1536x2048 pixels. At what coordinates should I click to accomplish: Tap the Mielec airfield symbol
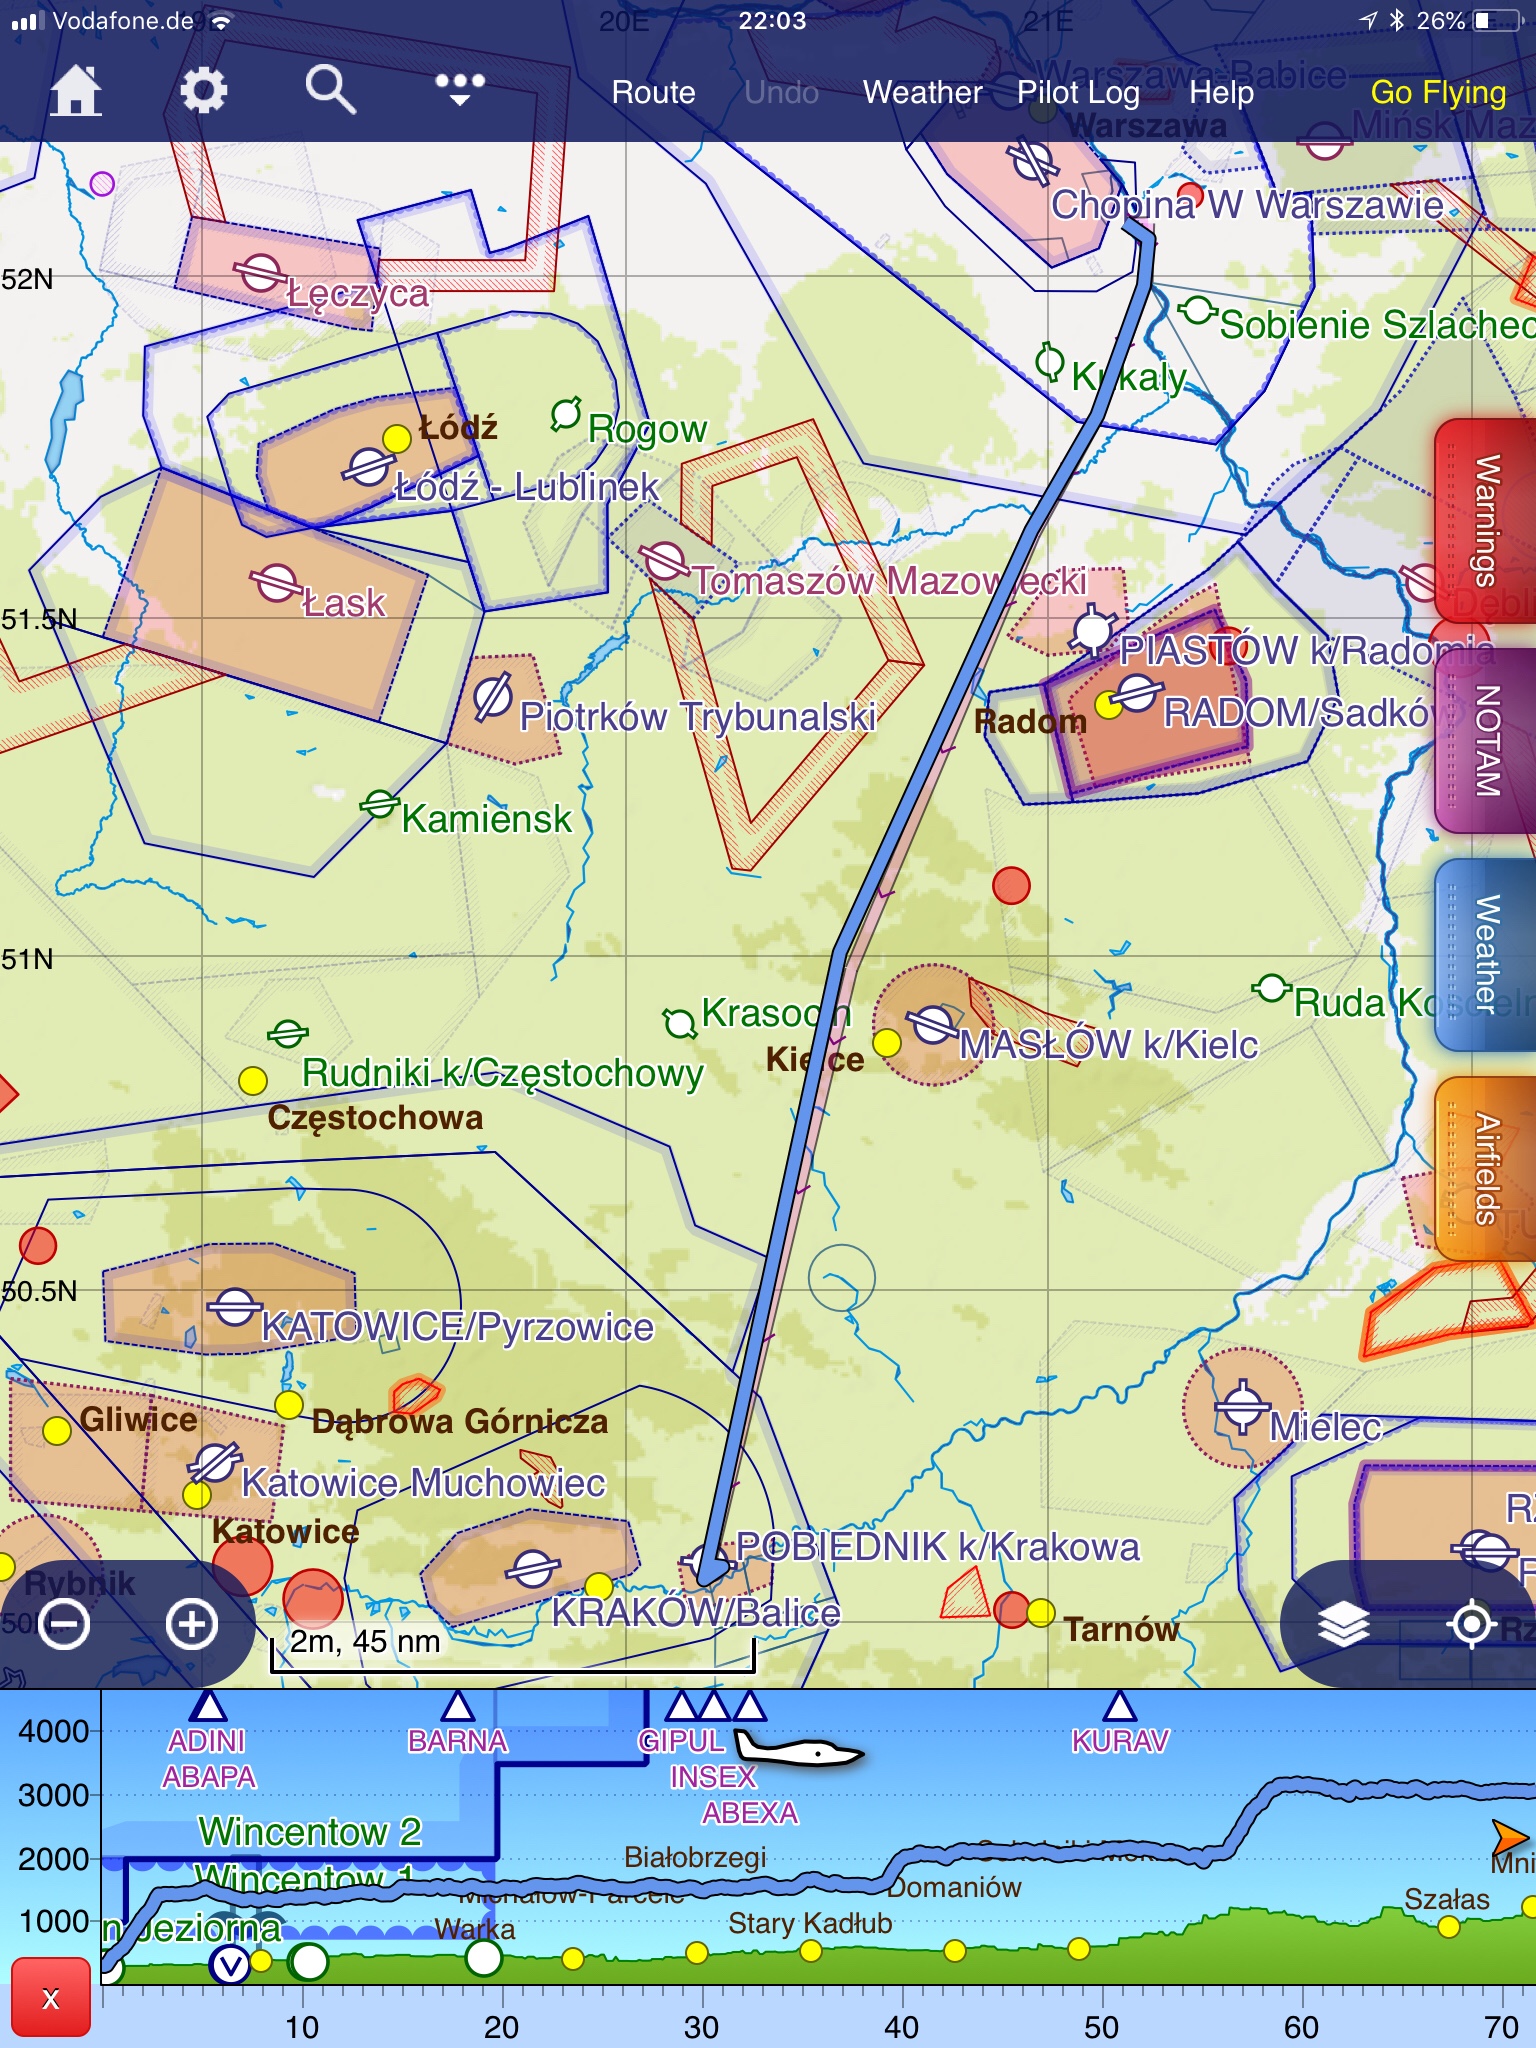(x=1242, y=1407)
